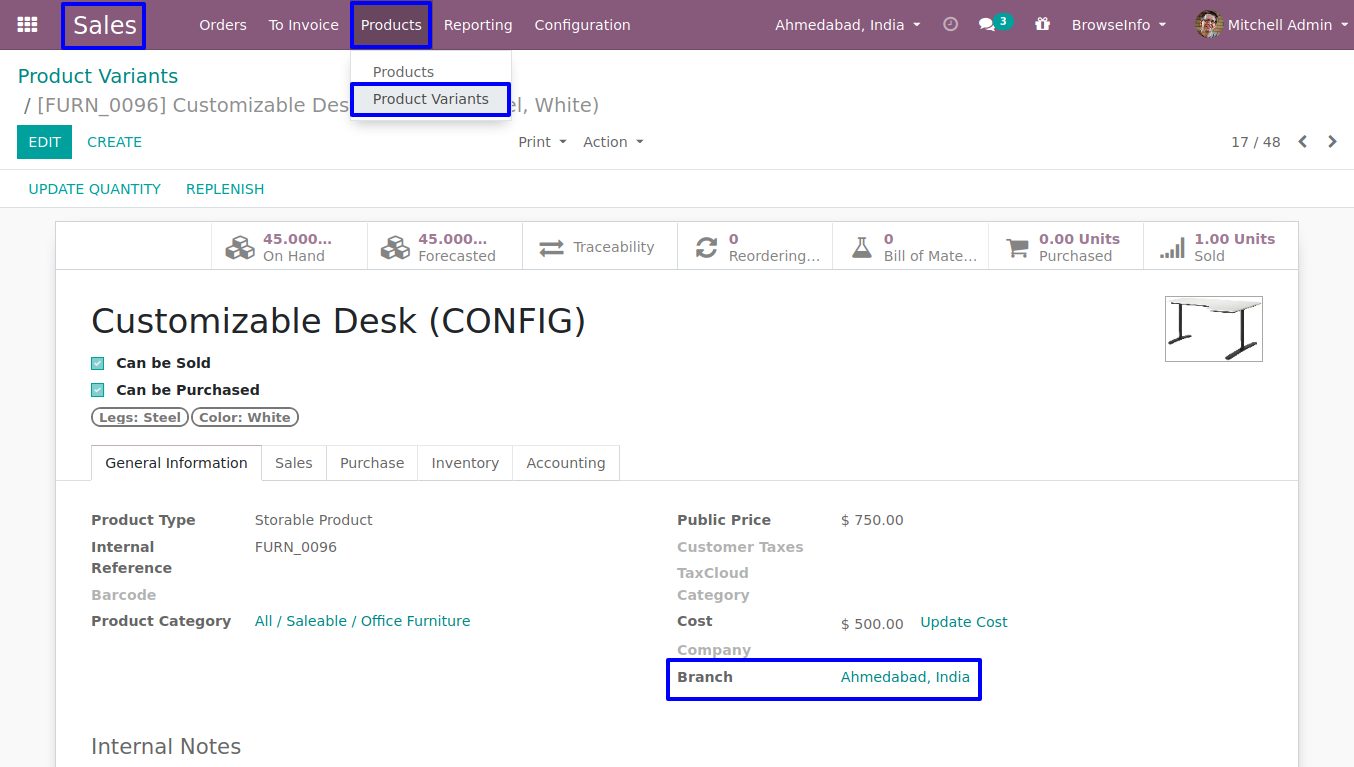
Task: Click the EDIT button
Action: point(44,142)
